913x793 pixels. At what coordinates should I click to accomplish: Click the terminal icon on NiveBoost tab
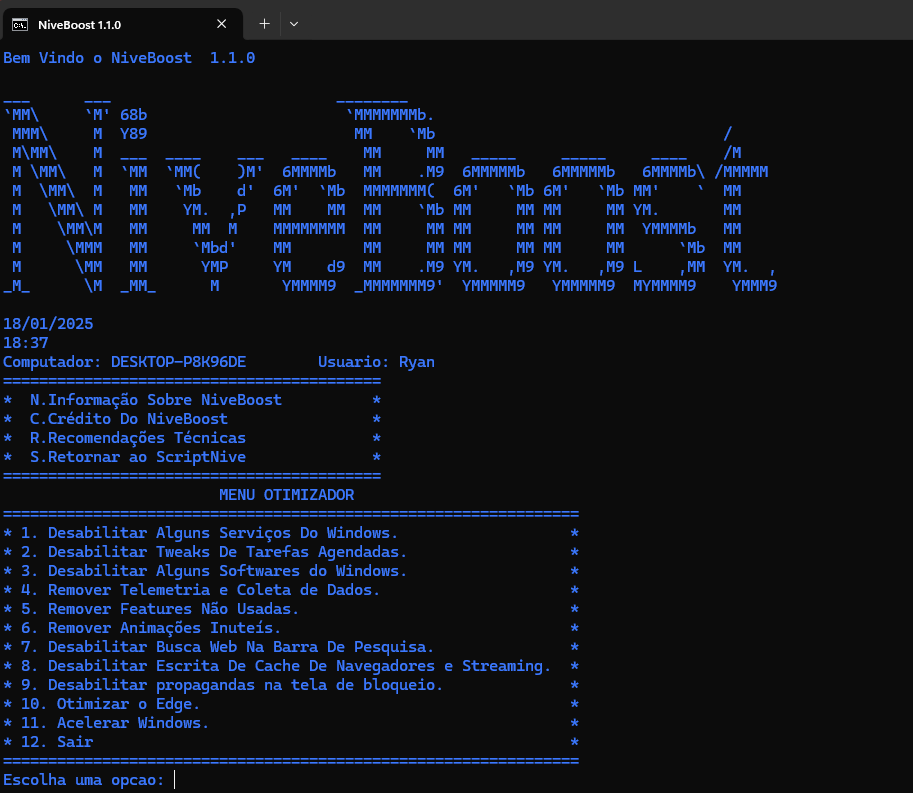point(20,24)
